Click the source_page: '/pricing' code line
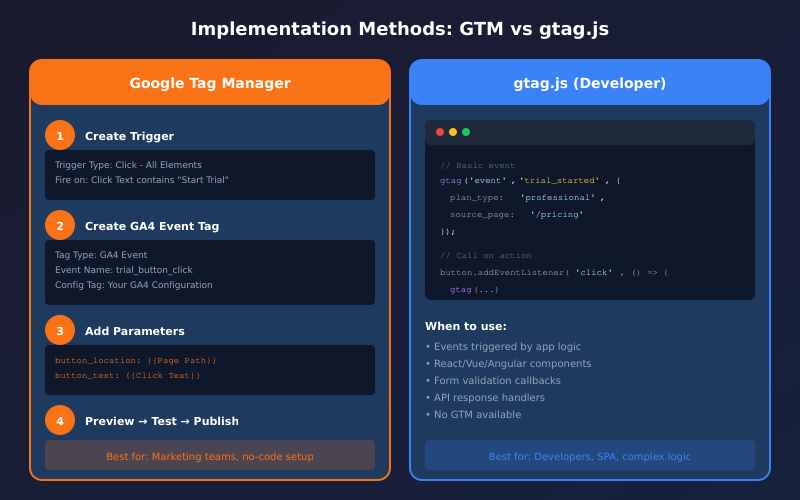The width and height of the screenshot is (800, 500). coord(516,214)
